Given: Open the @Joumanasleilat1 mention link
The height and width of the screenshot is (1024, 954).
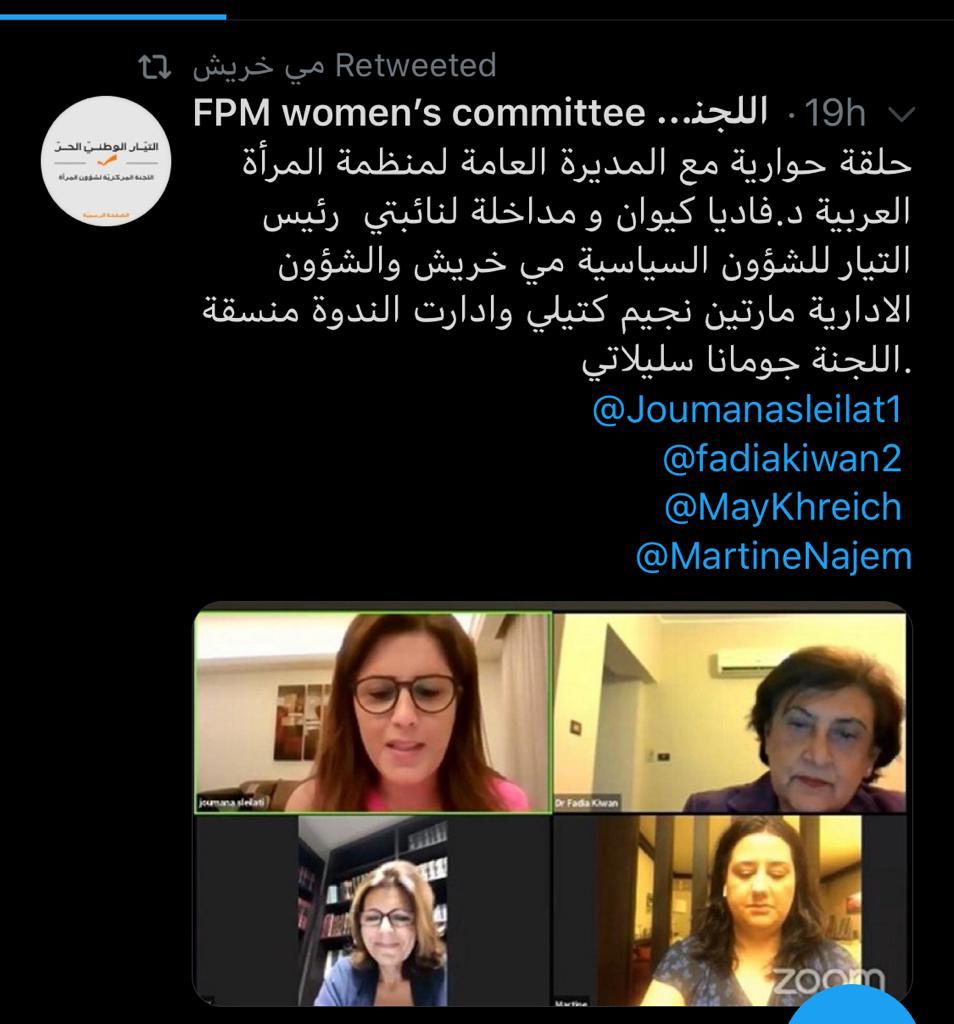Looking at the screenshot, I should tap(747, 409).
